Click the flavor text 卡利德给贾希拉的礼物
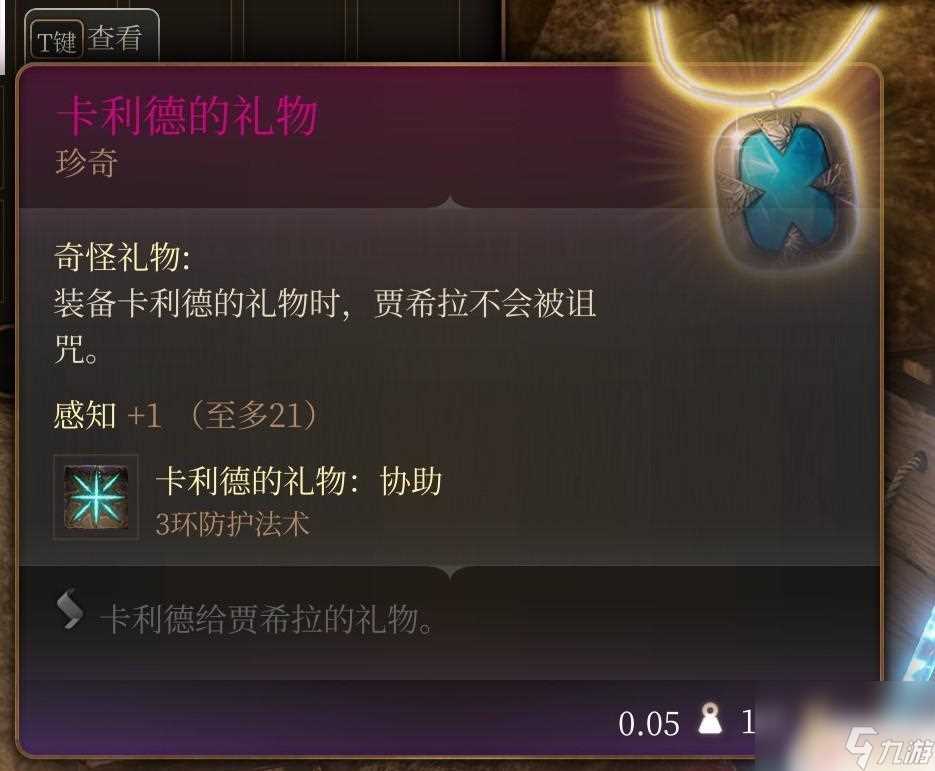This screenshot has width=935, height=771. point(266,619)
